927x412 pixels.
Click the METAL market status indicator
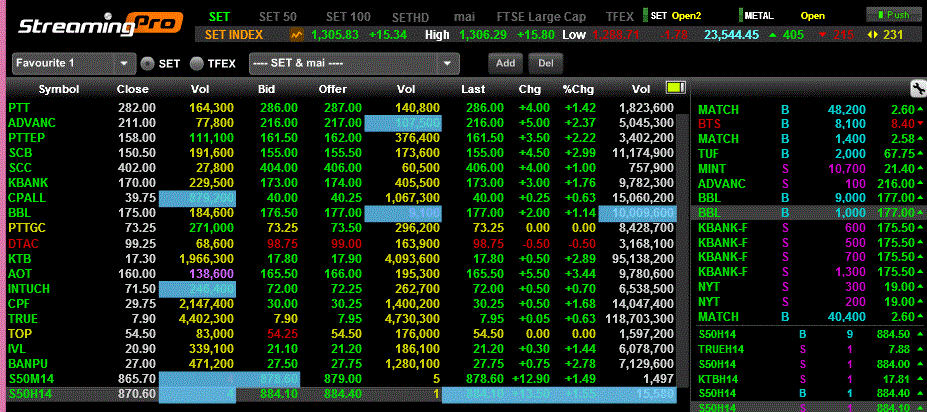point(782,16)
